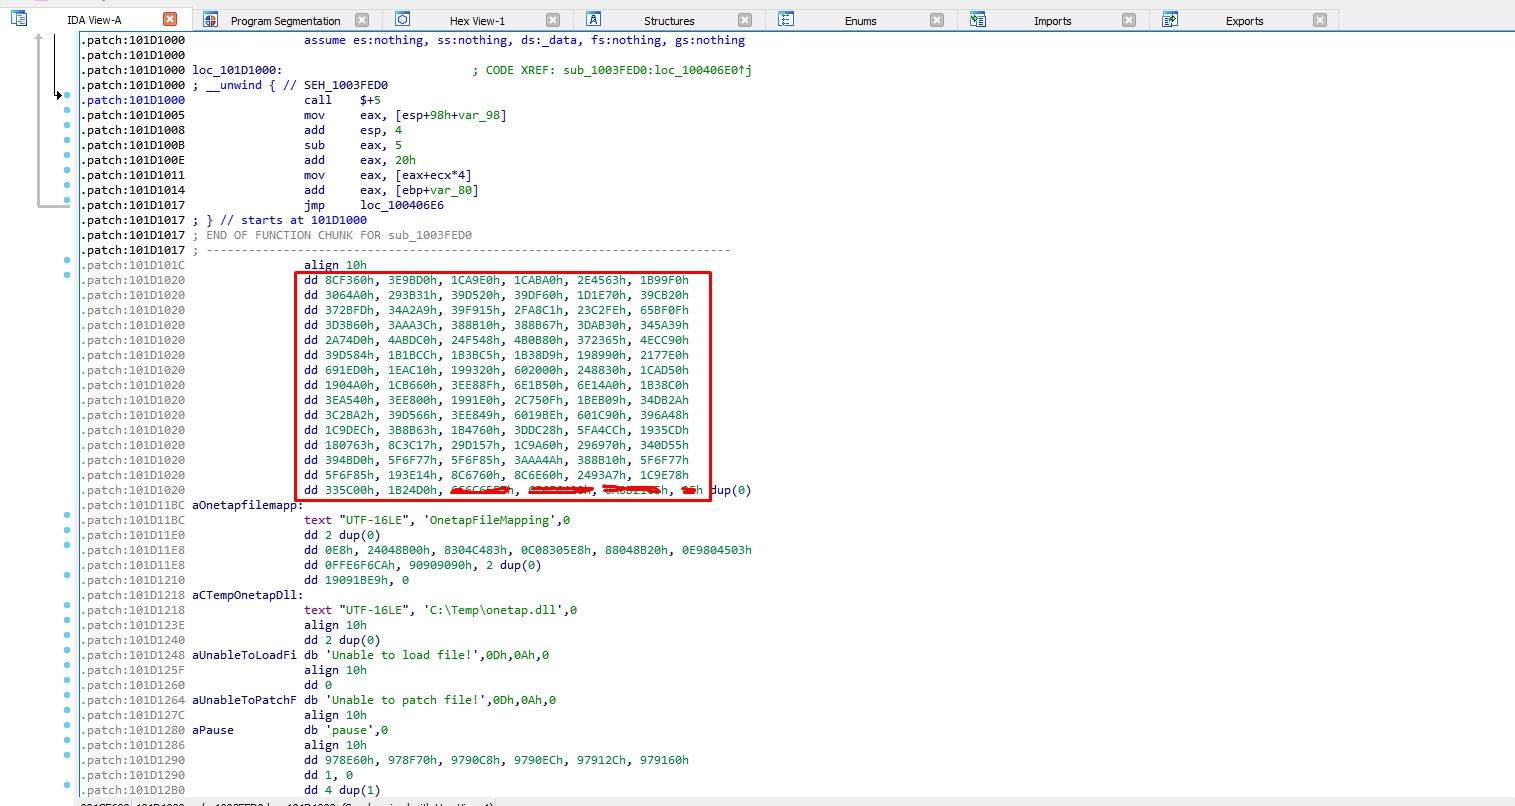The height and width of the screenshot is (806, 1515).
Task: Toggle breakpoint dot at the 'pause' string line
Action: 67,725
